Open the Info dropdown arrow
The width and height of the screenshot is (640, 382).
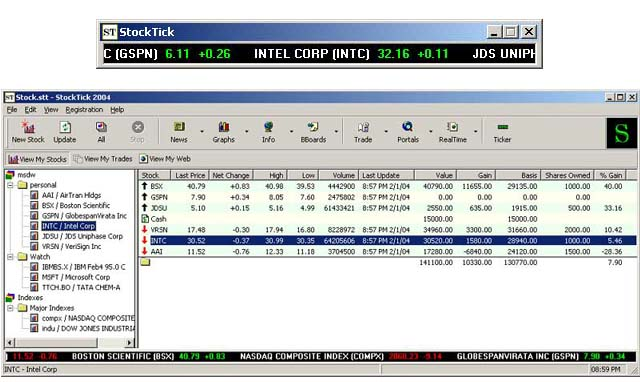point(291,131)
